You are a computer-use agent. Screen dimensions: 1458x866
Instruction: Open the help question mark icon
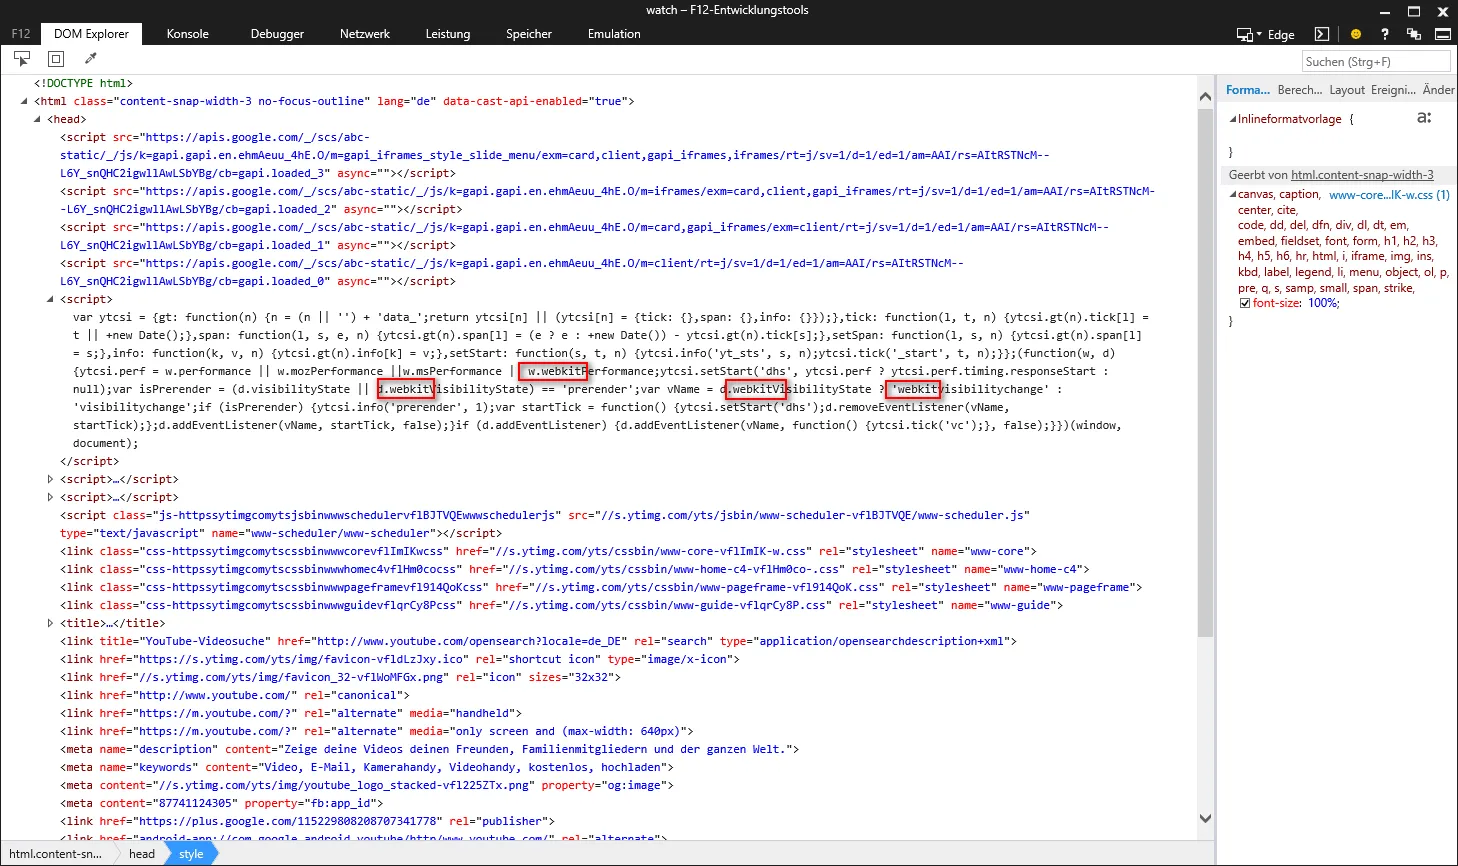coord(1385,34)
